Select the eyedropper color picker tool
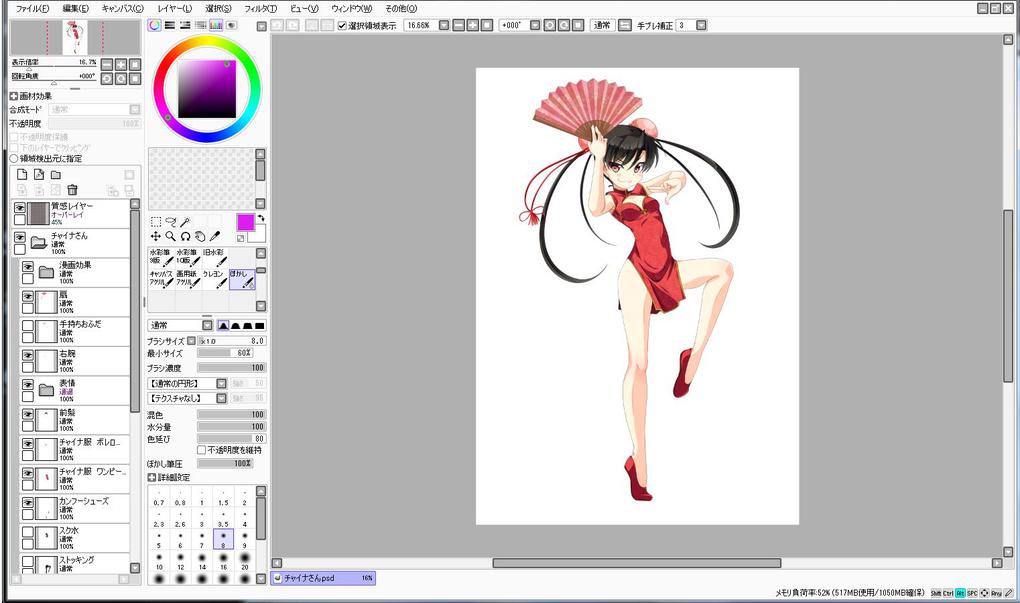The height and width of the screenshot is (603, 1020). click(215, 237)
